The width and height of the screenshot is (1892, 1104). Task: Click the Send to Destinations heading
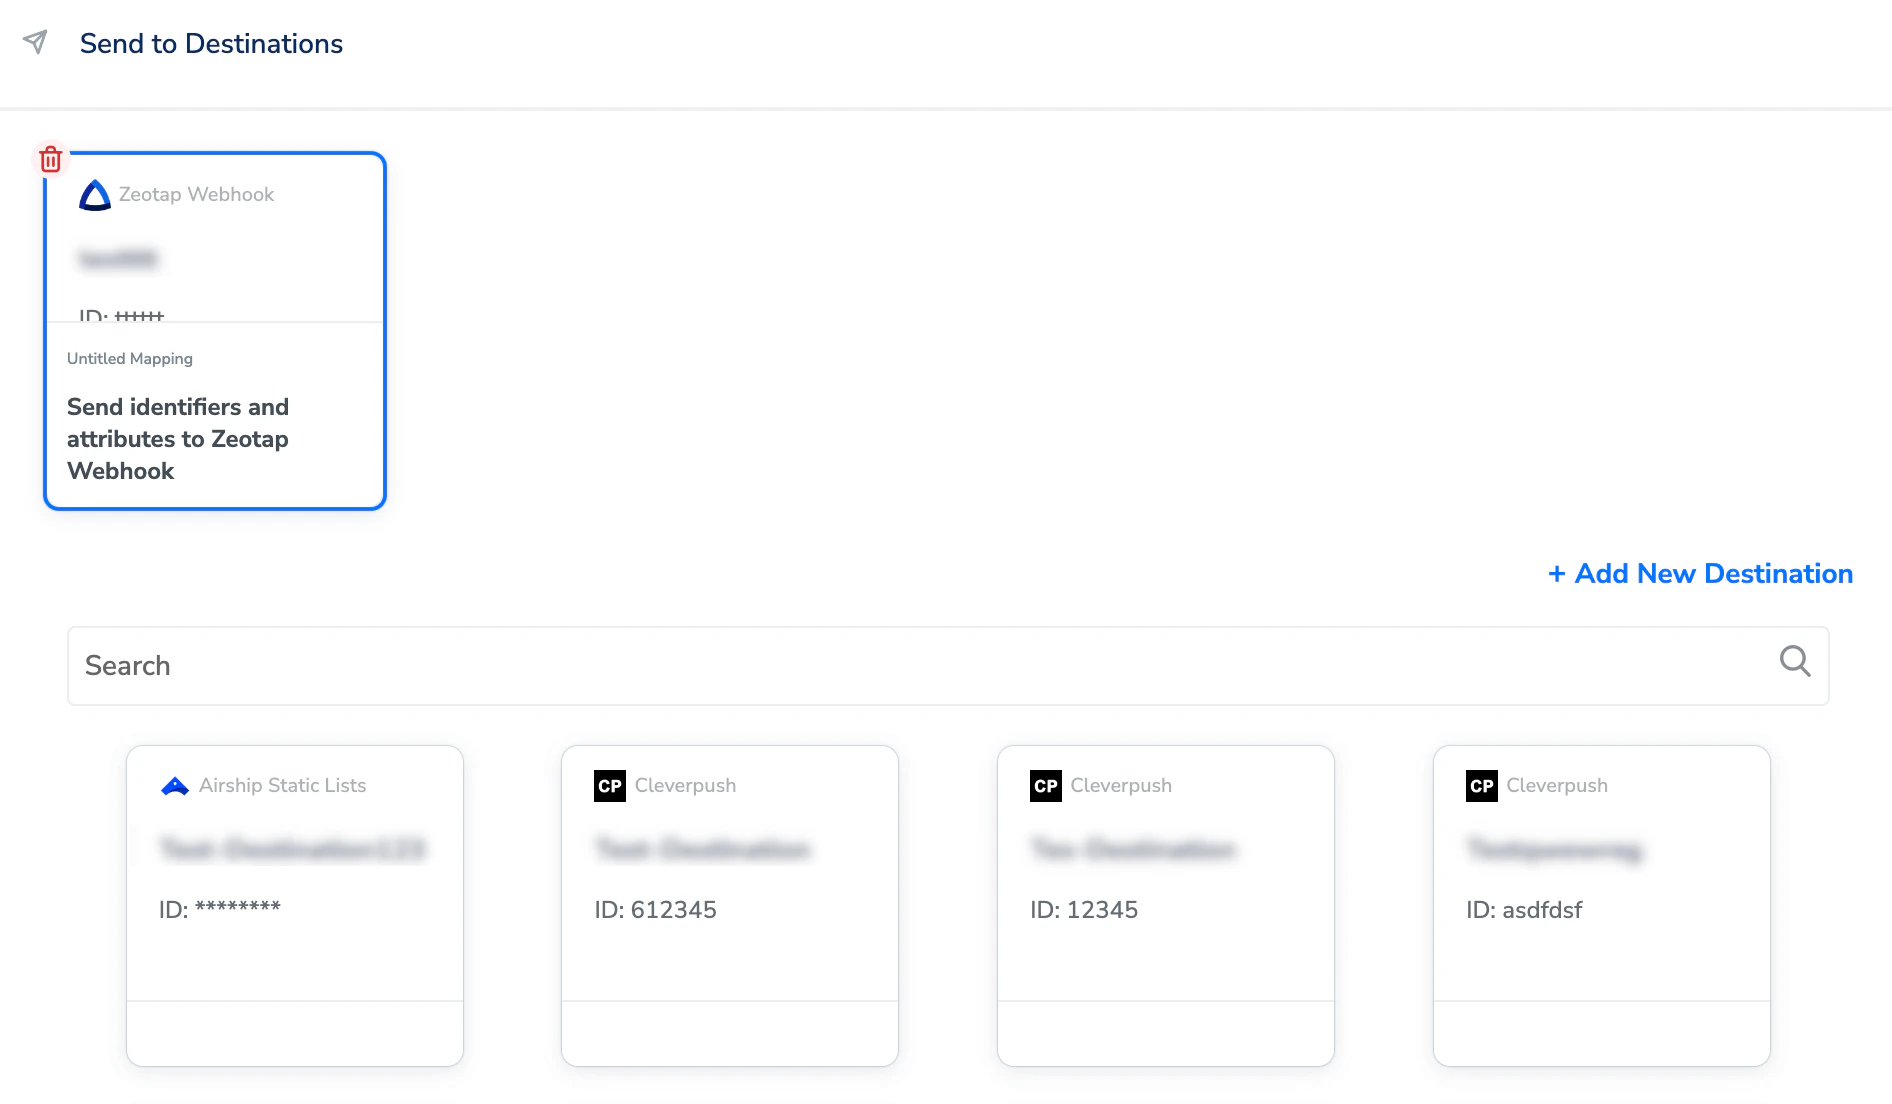[211, 44]
